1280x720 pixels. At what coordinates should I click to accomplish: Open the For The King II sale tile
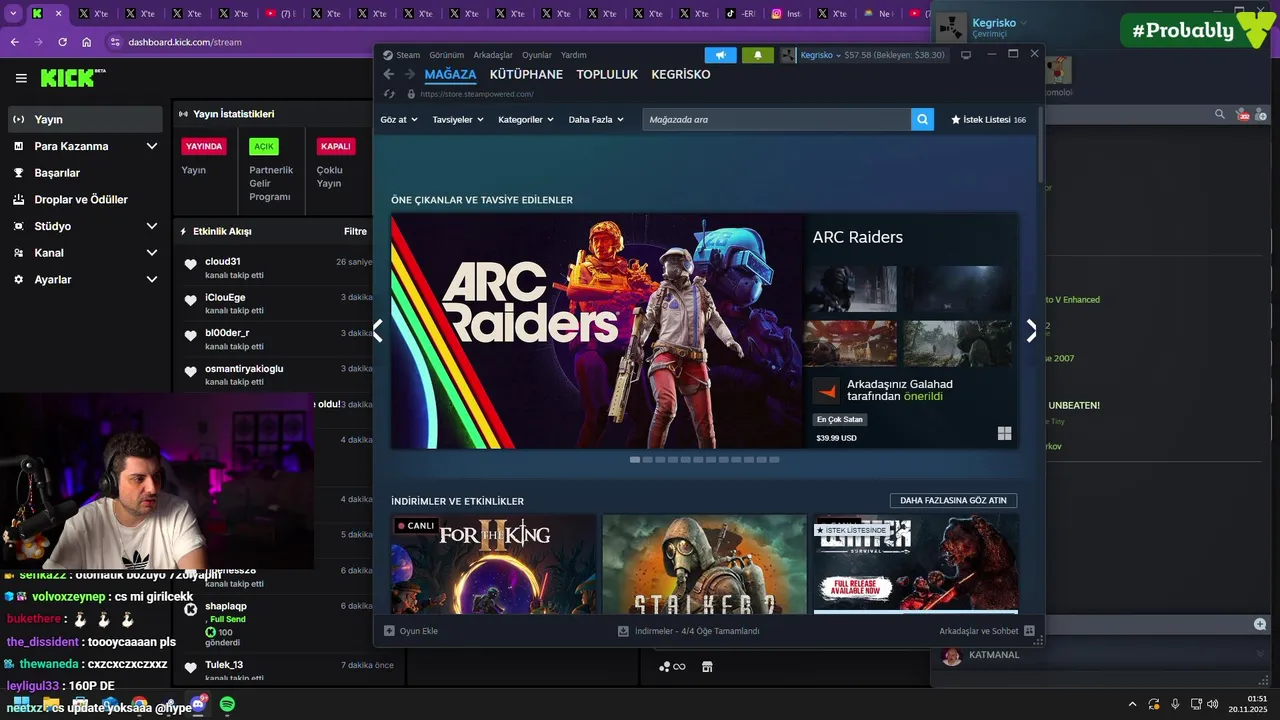click(x=494, y=564)
